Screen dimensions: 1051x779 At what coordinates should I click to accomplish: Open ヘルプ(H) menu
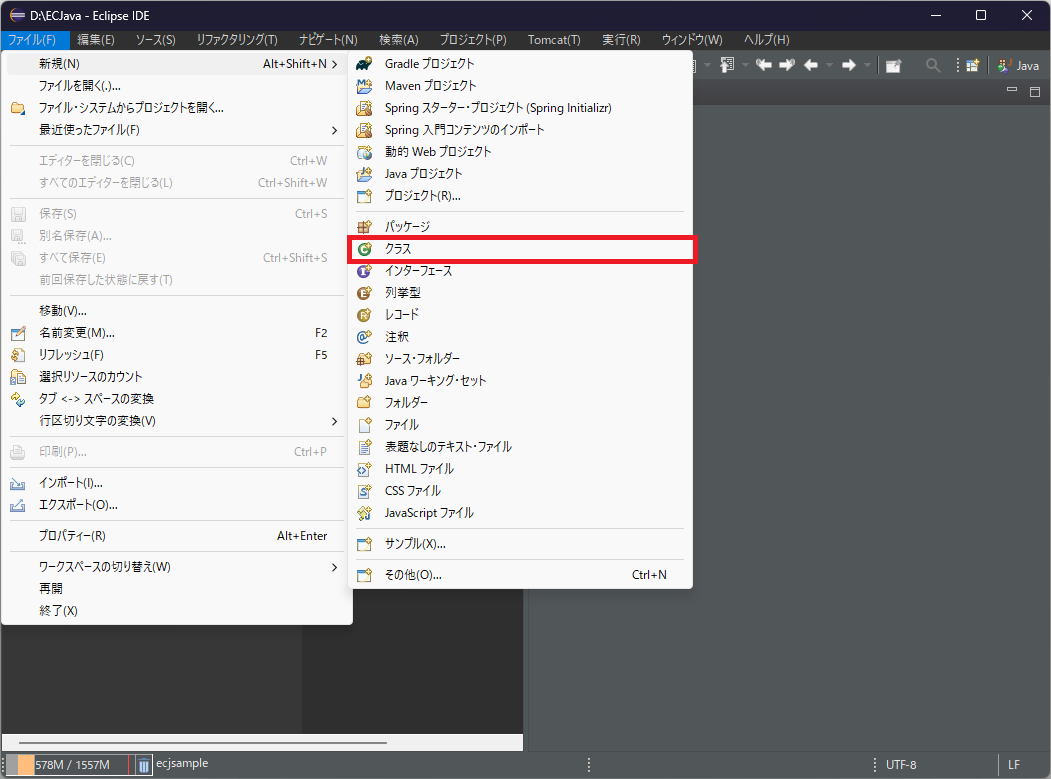(767, 40)
